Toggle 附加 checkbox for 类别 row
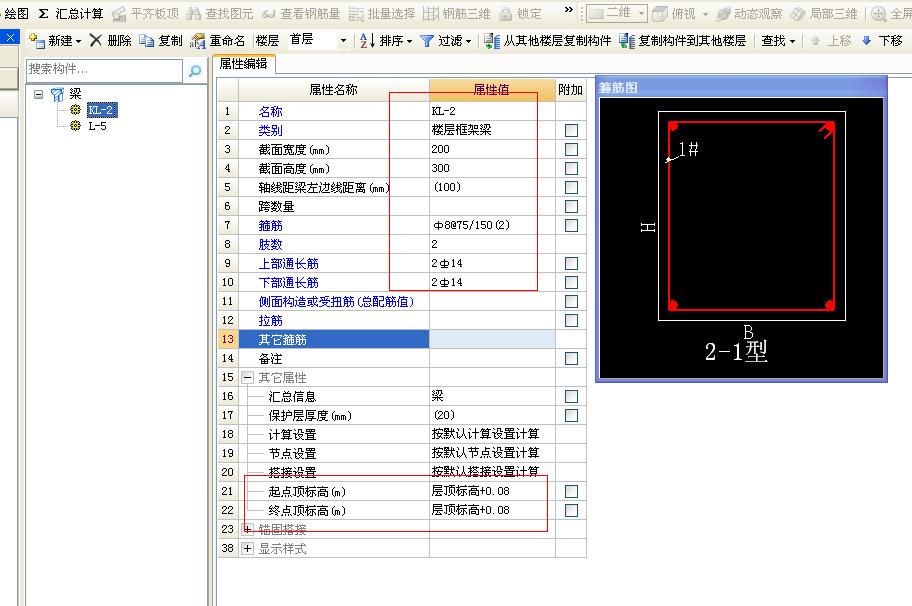 coord(571,130)
